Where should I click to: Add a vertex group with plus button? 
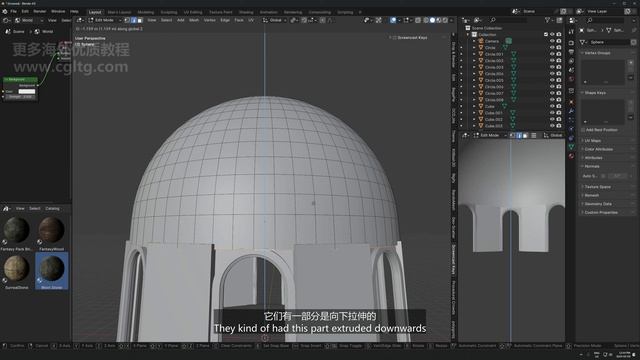631,62
